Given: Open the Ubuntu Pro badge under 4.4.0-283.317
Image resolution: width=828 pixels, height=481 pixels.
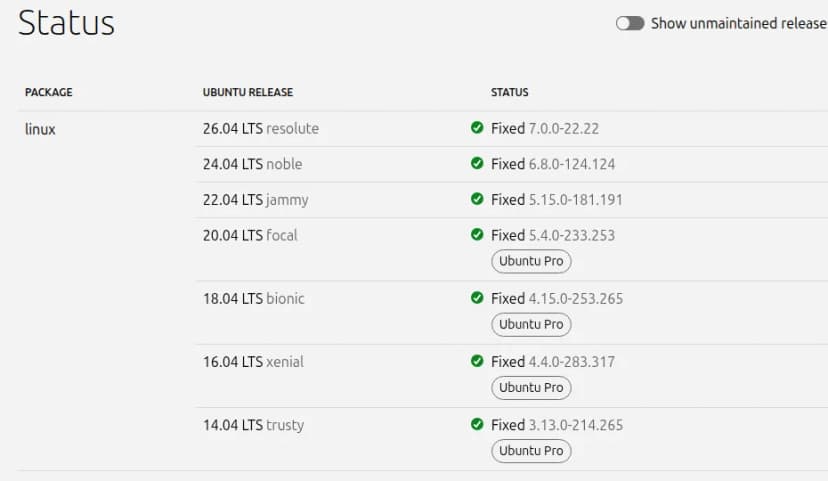Looking at the screenshot, I should 531,388.
